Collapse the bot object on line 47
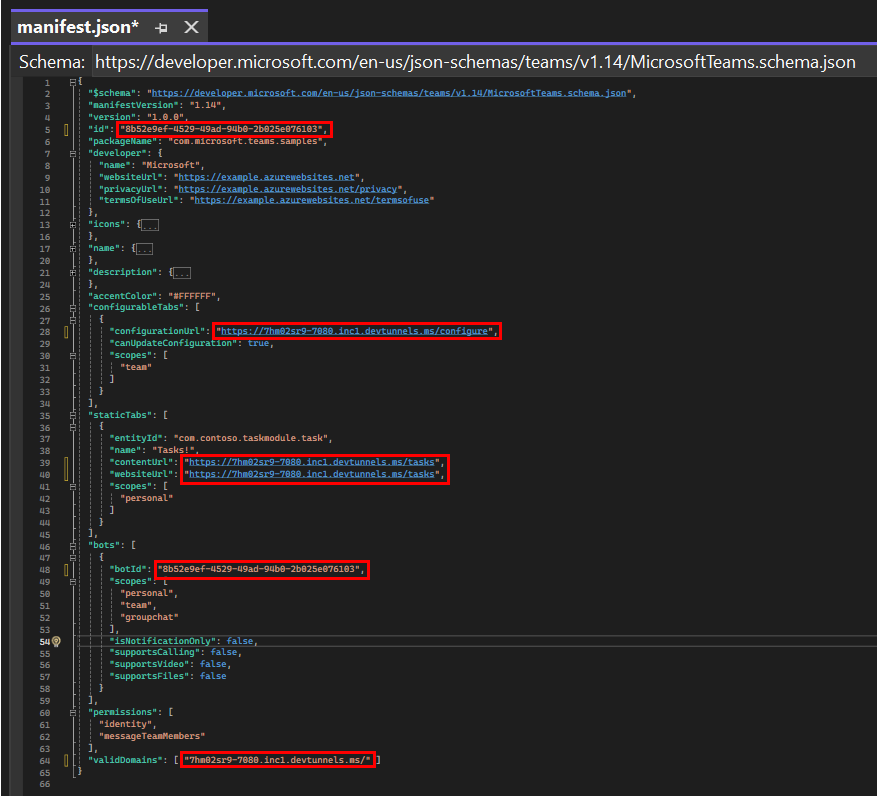Screen dimensions: 877x796 point(73,558)
